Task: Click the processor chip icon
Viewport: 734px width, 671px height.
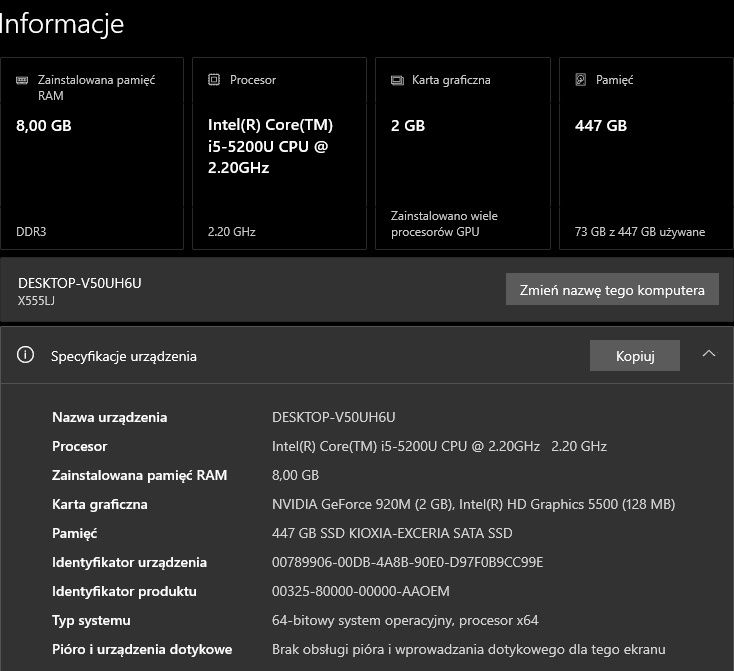Action: click(x=214, y=80)
